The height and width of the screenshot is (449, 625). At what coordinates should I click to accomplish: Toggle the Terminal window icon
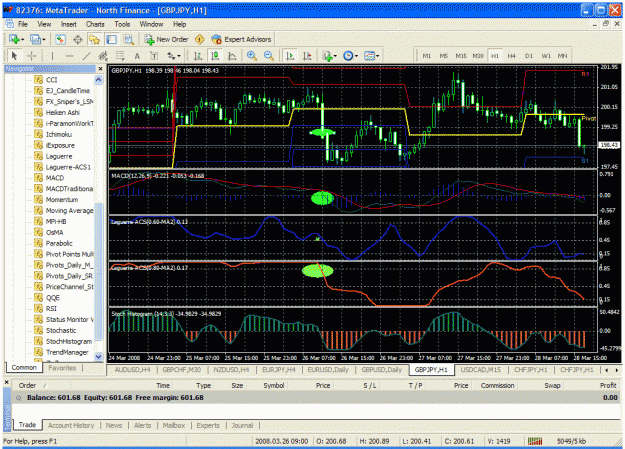pyautogui.click(x=112, y=39)
